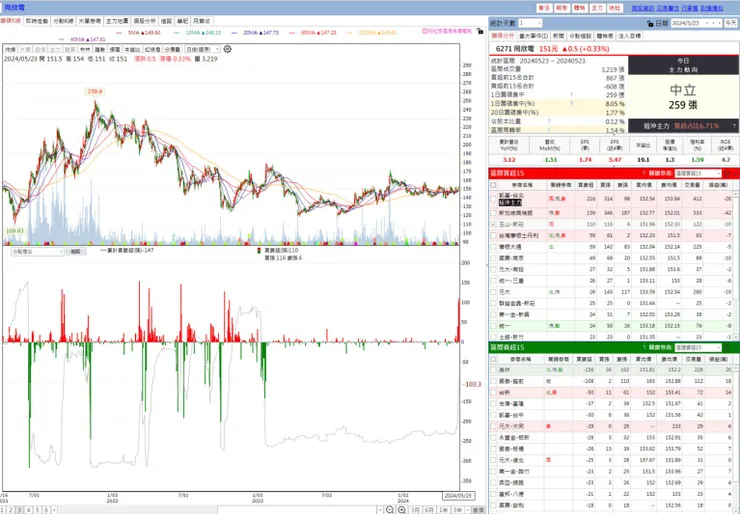The height and width of the screenshot is (514, 740).
Task: Click zoom in magnifier below chart
Action: [x=402, y=510]
